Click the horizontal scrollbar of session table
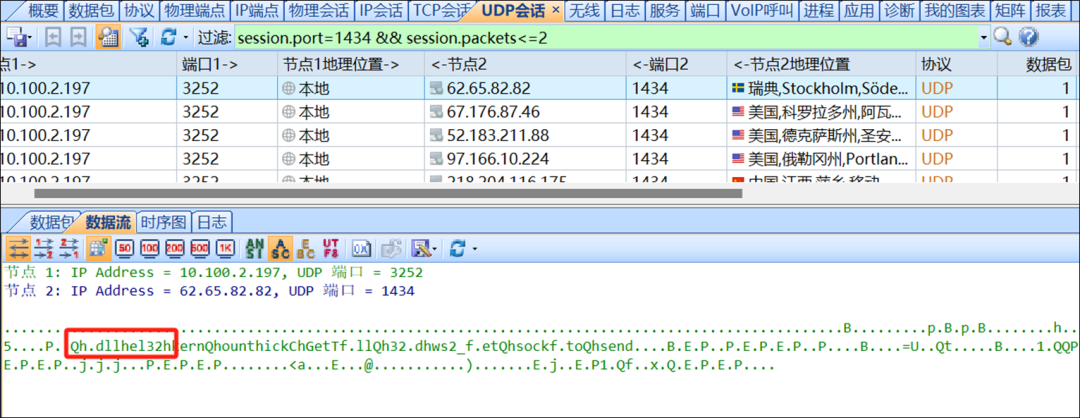The height and width of the screenshot is (418, 1080). click(388, 194)
